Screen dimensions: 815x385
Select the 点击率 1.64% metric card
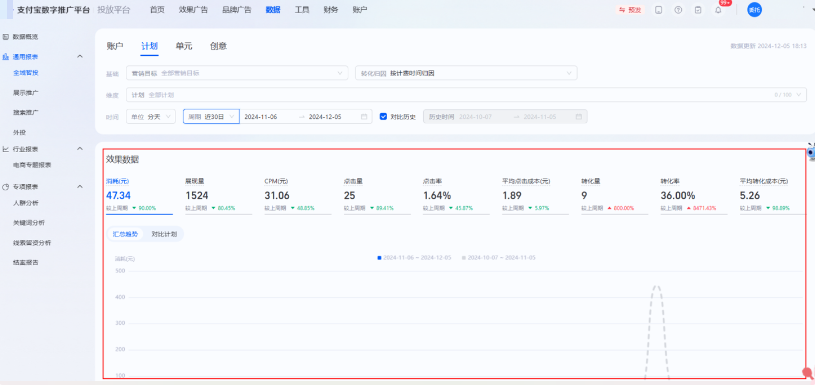click(456, 195)
